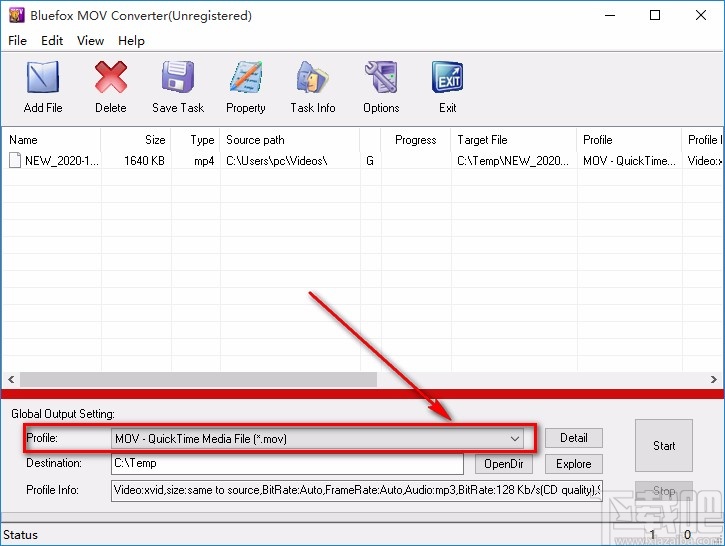
Task: Click the 1640 KB size cell
Action: [144, 161]
